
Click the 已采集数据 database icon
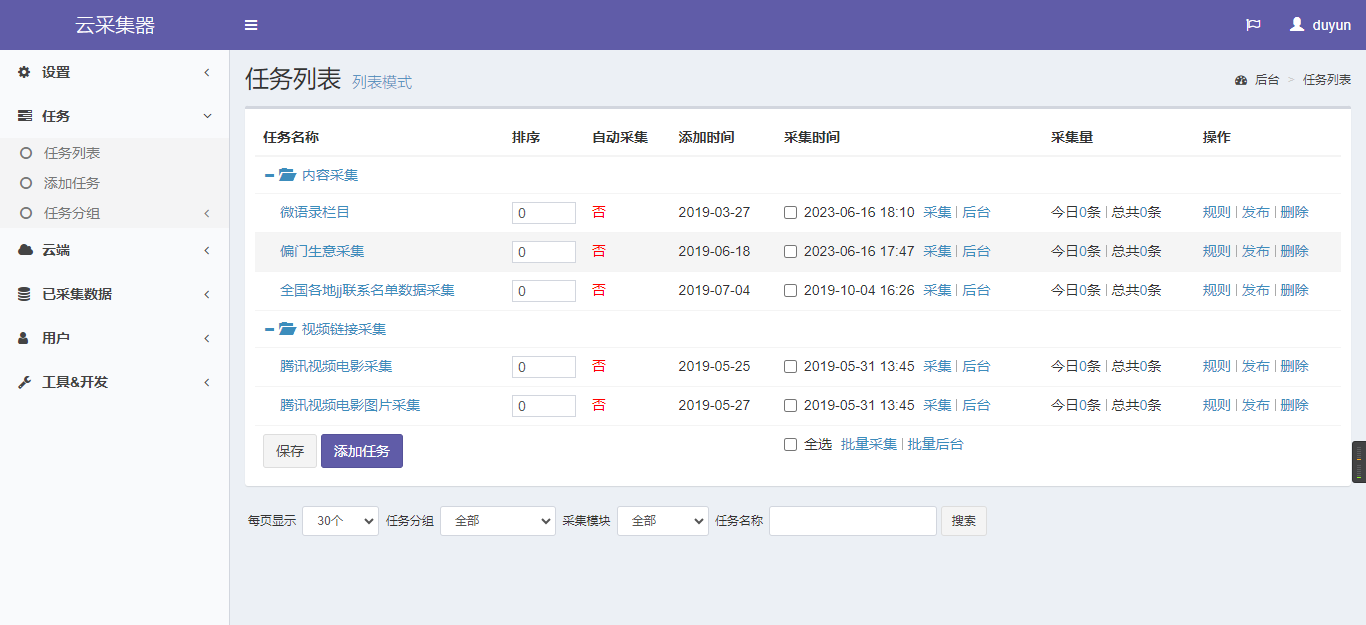click(25, 294)
